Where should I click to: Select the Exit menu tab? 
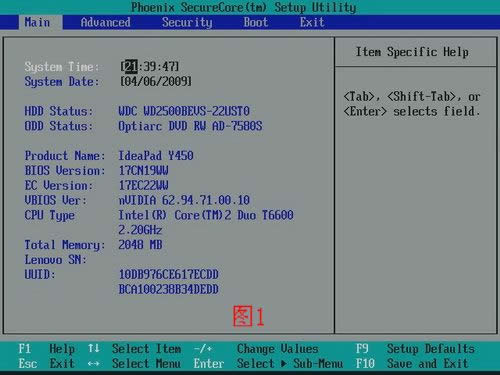point(312,22)
